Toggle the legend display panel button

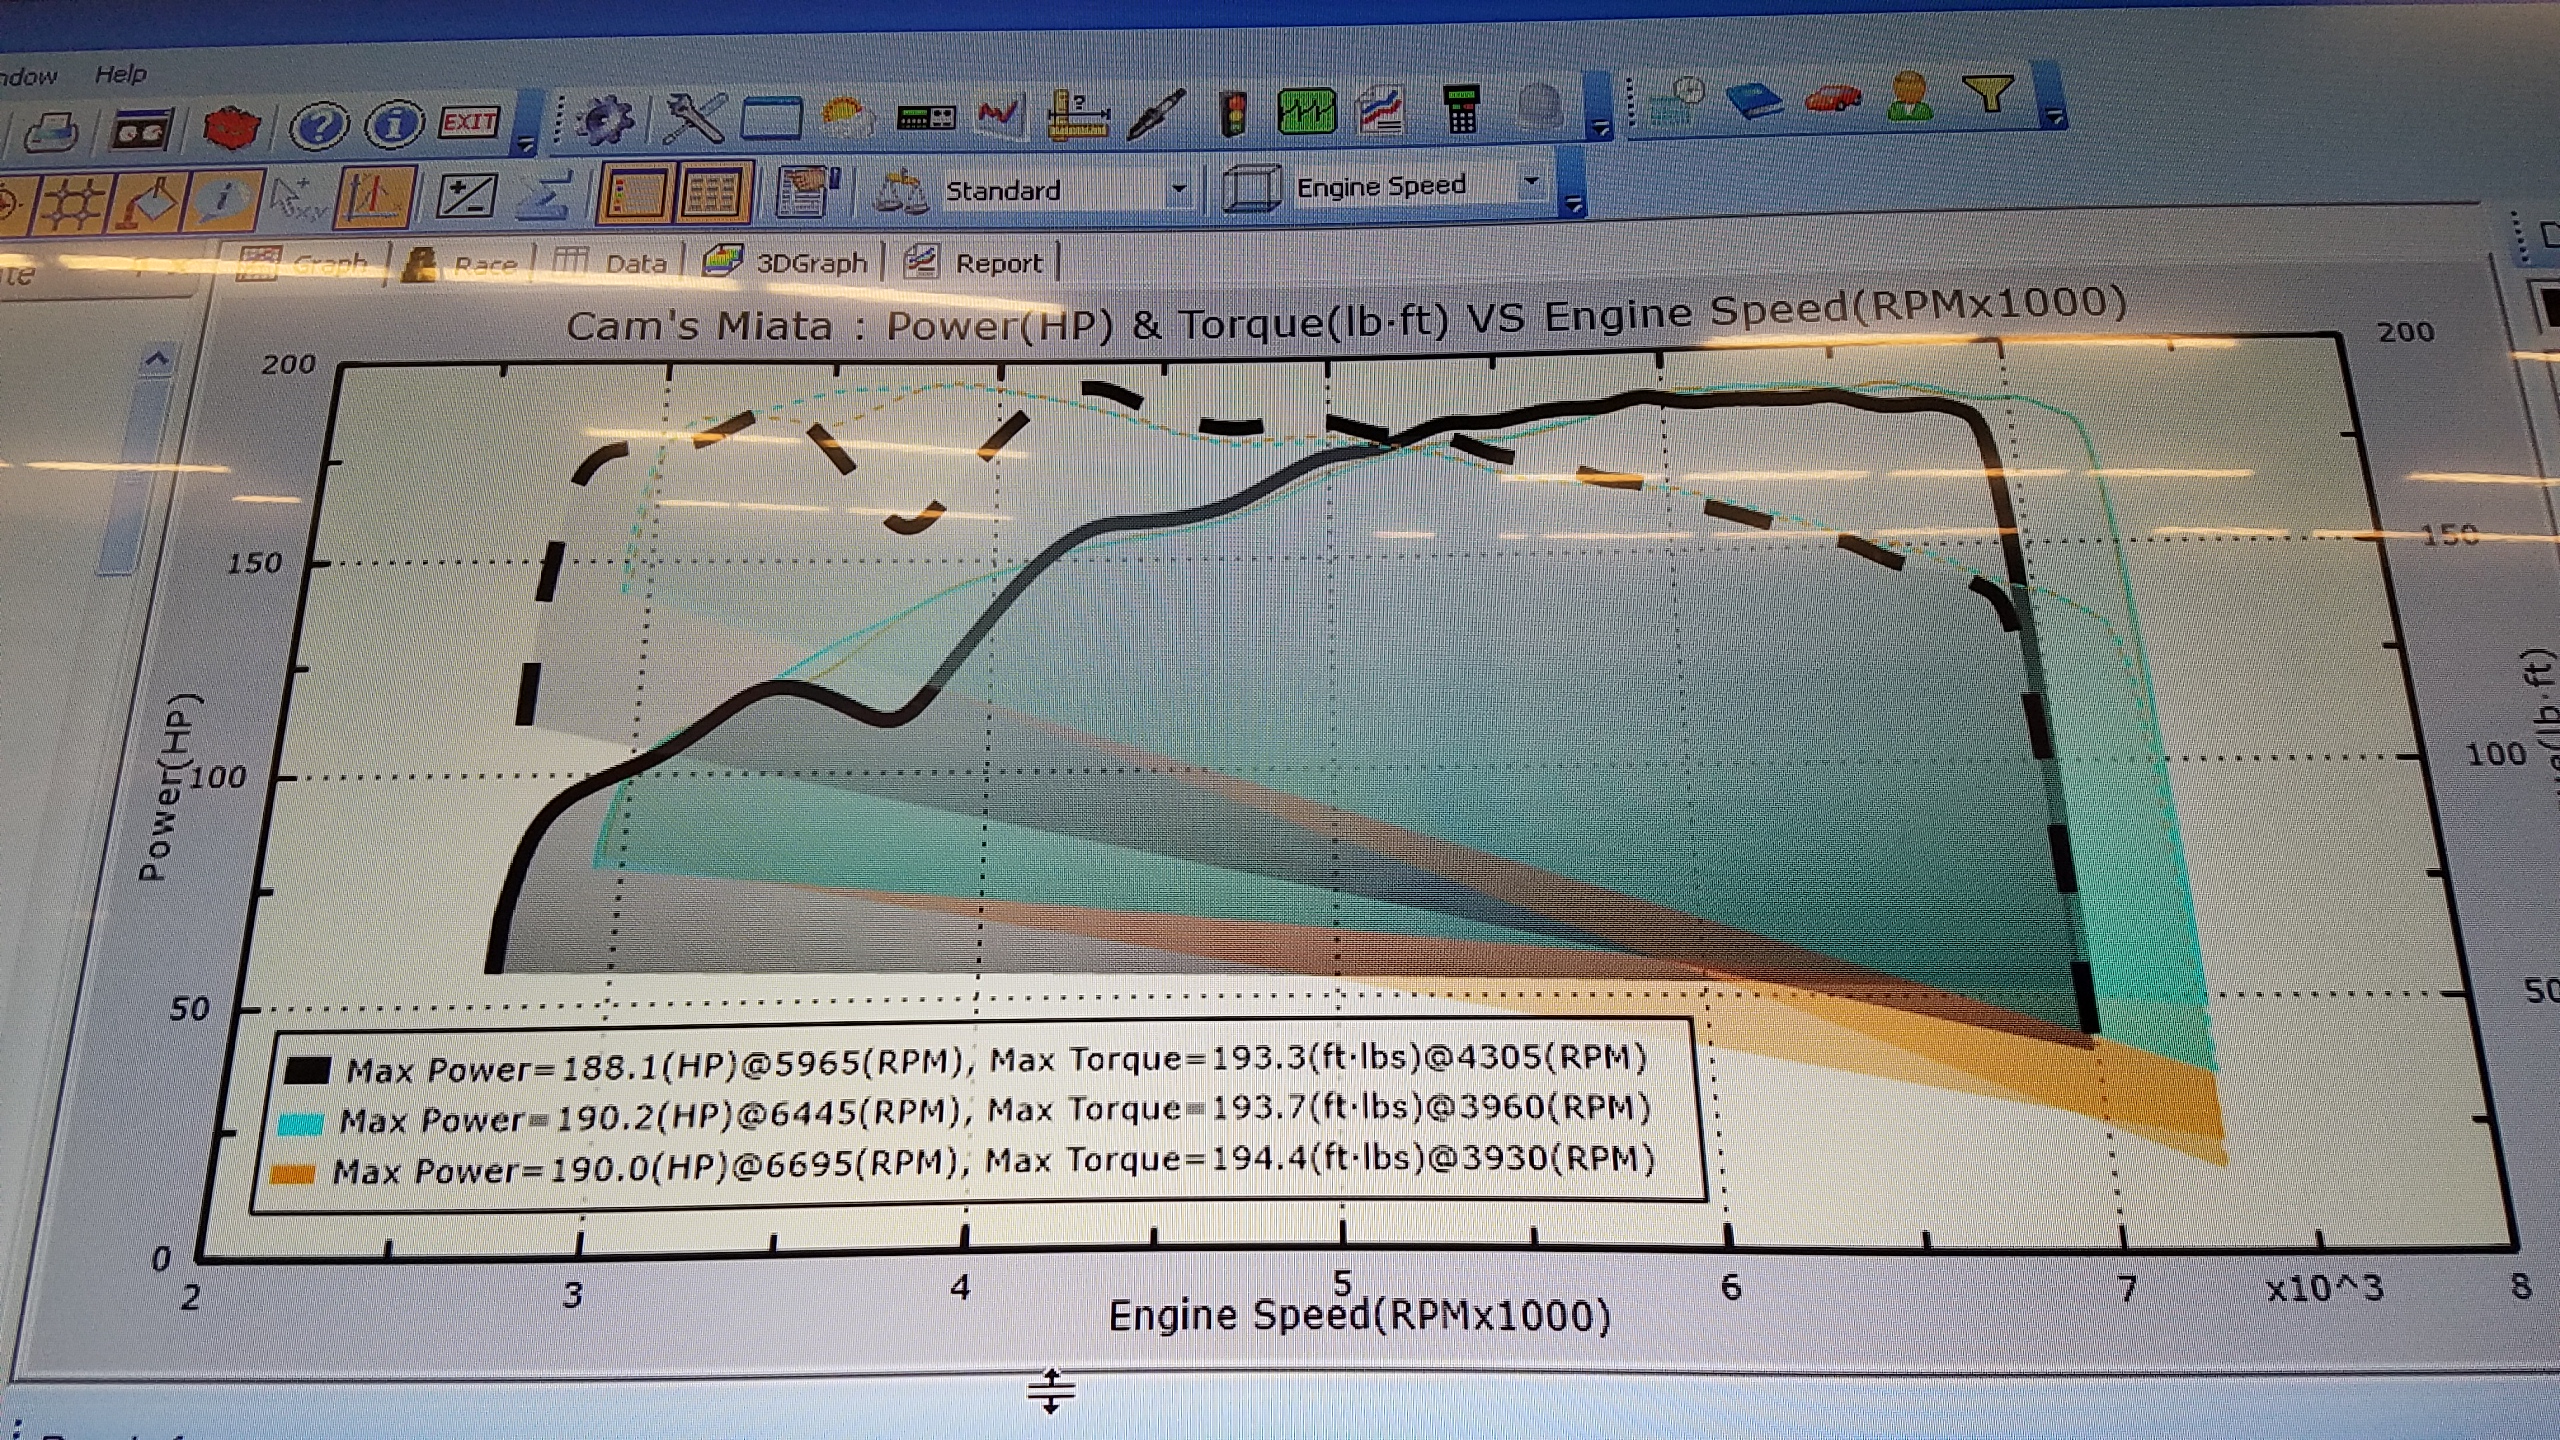tap(636, 193)
